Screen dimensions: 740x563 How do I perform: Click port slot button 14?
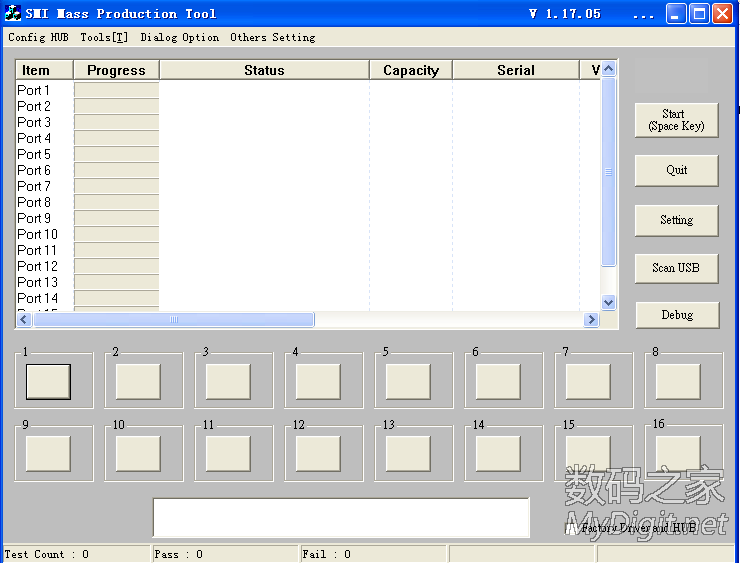point(498,454)
